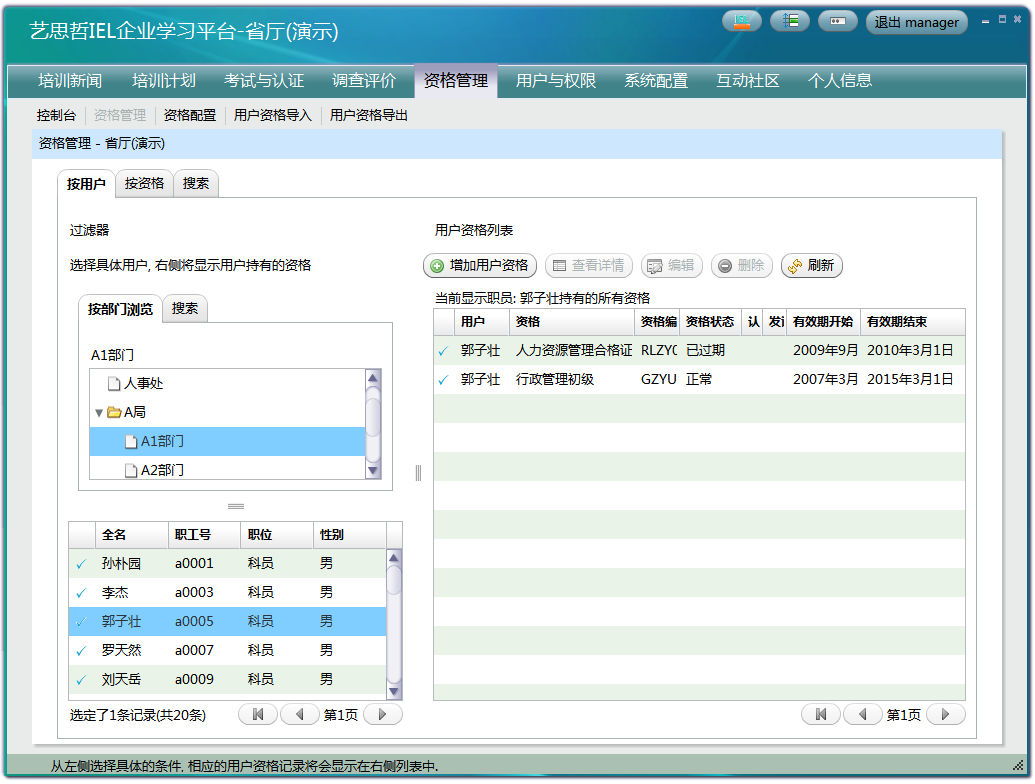1035x784 pixels.
Task: Open the 用户与权限 menu
Action: (x=556, y=81)
